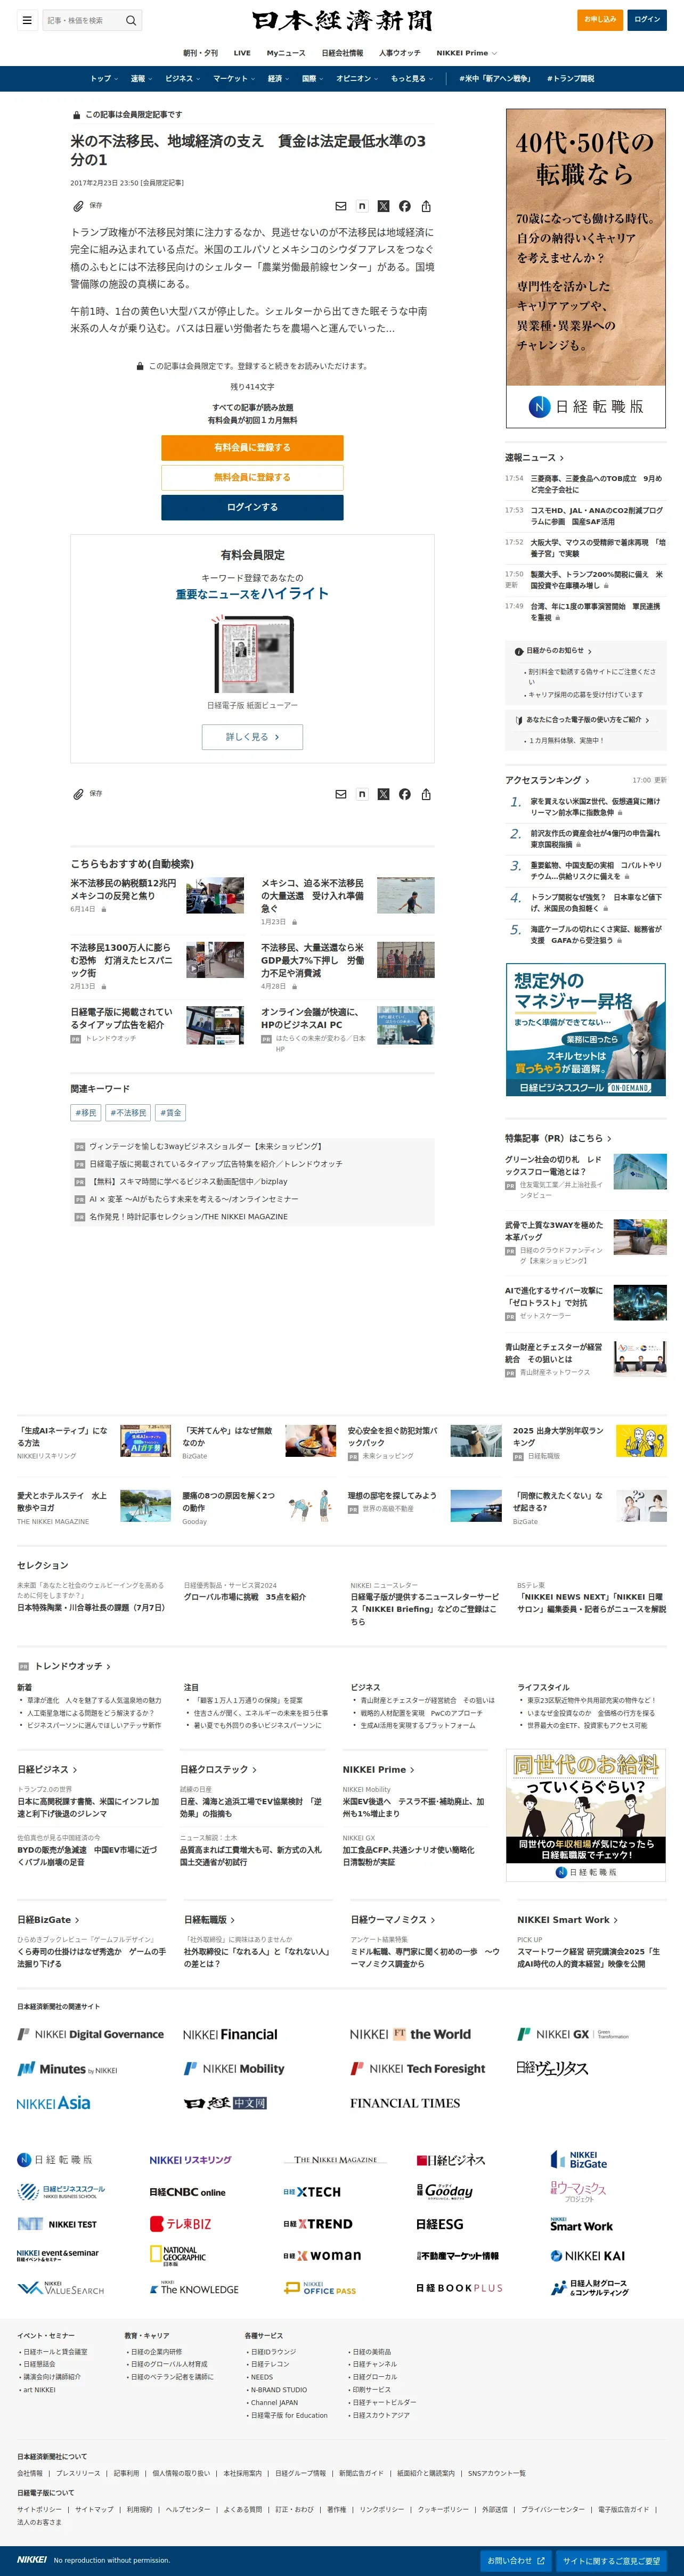Click the サイトに関するご意見ご要望 footer button
Screen dimensions: 684x2576
pos(611,2561)
